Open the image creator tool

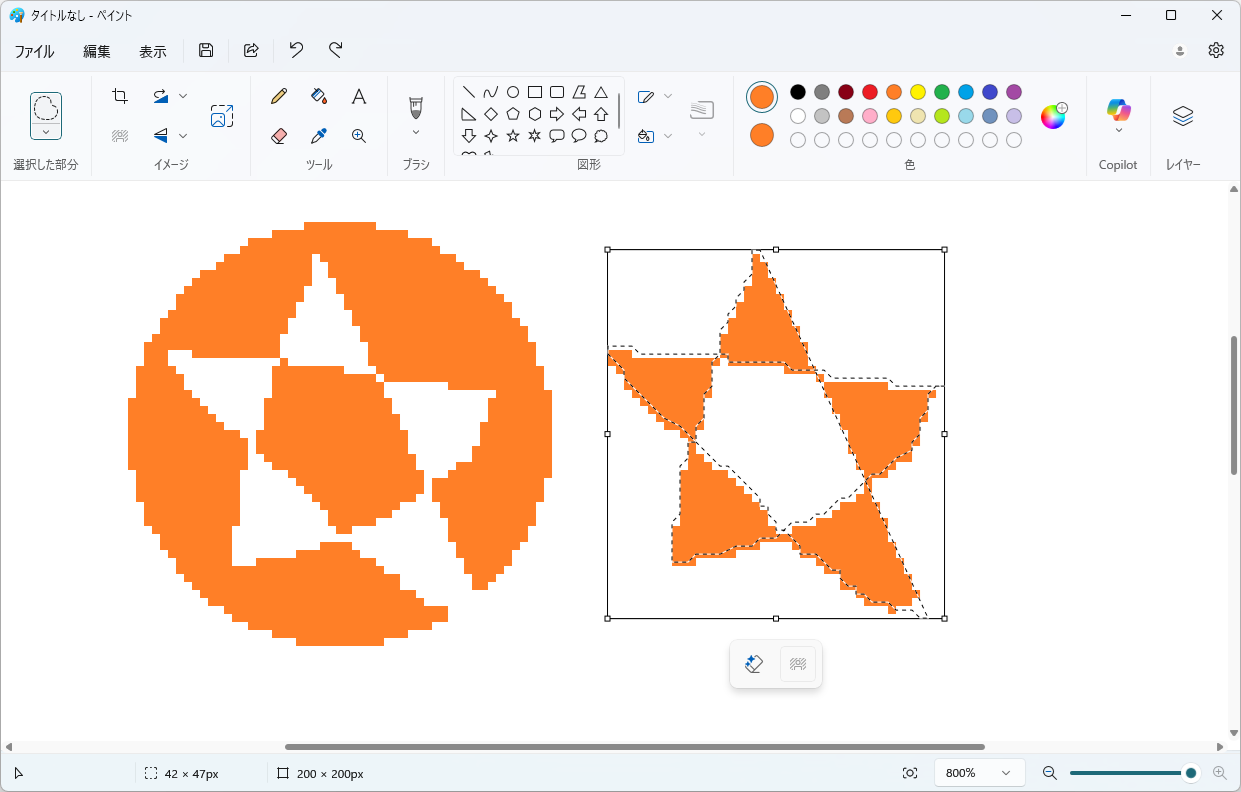click(x=222, y=116)
